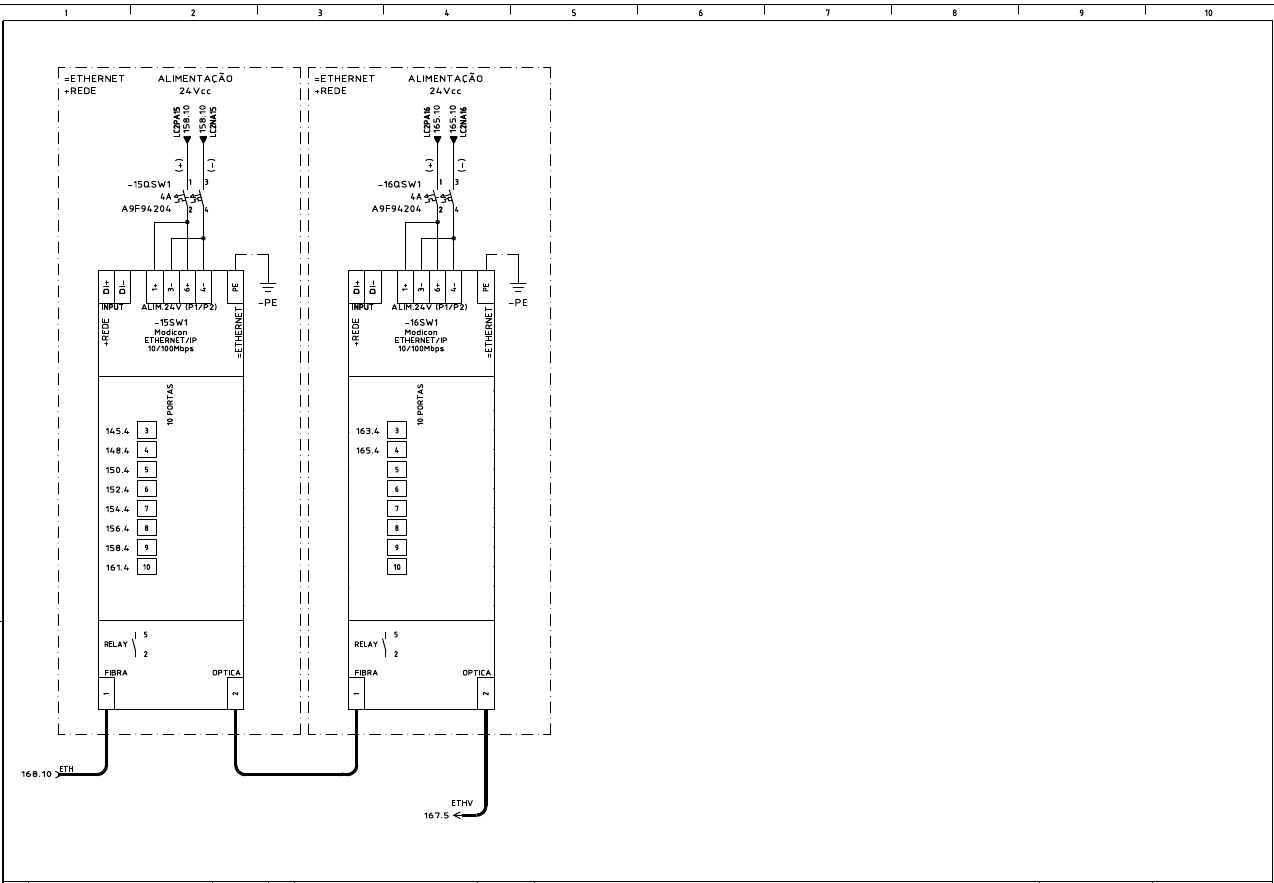Click column 5 in the top ruler
1274x883 pixels.
coord(574,13)
